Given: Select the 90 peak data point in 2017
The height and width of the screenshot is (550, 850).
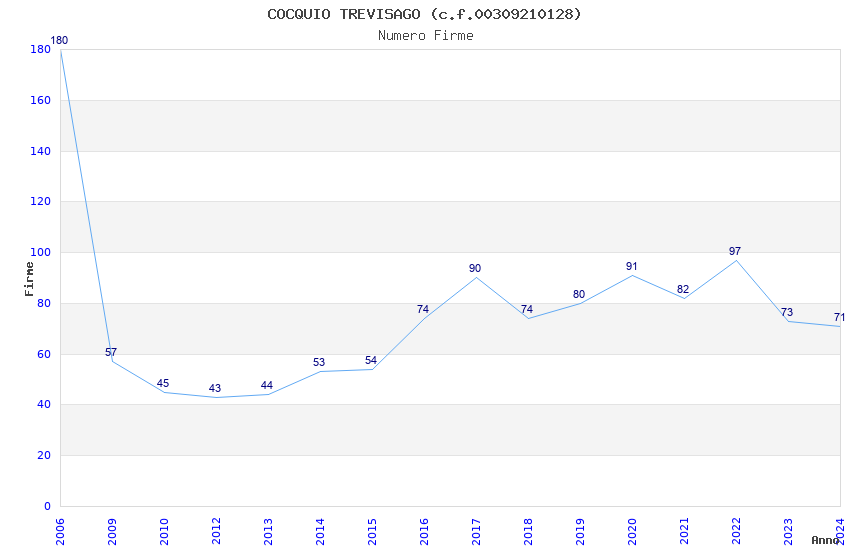Looking at the screenshot, I should (x=475, y=268).
